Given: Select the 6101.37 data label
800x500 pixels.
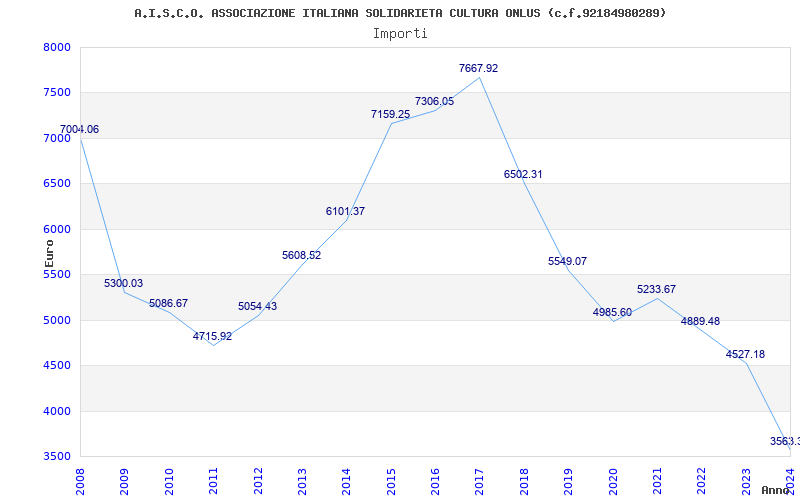Looking at the screenshot, I should (x=345, y=211).
